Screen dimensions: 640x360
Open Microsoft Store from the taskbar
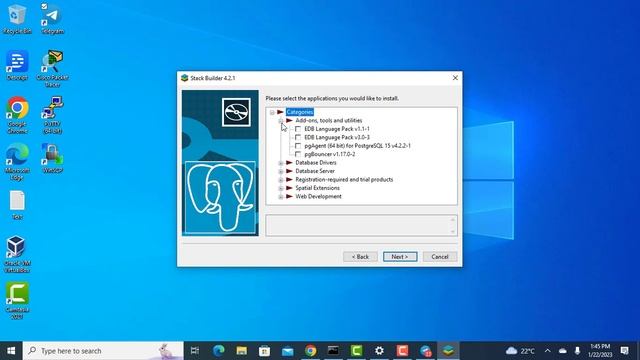[264, 351]
